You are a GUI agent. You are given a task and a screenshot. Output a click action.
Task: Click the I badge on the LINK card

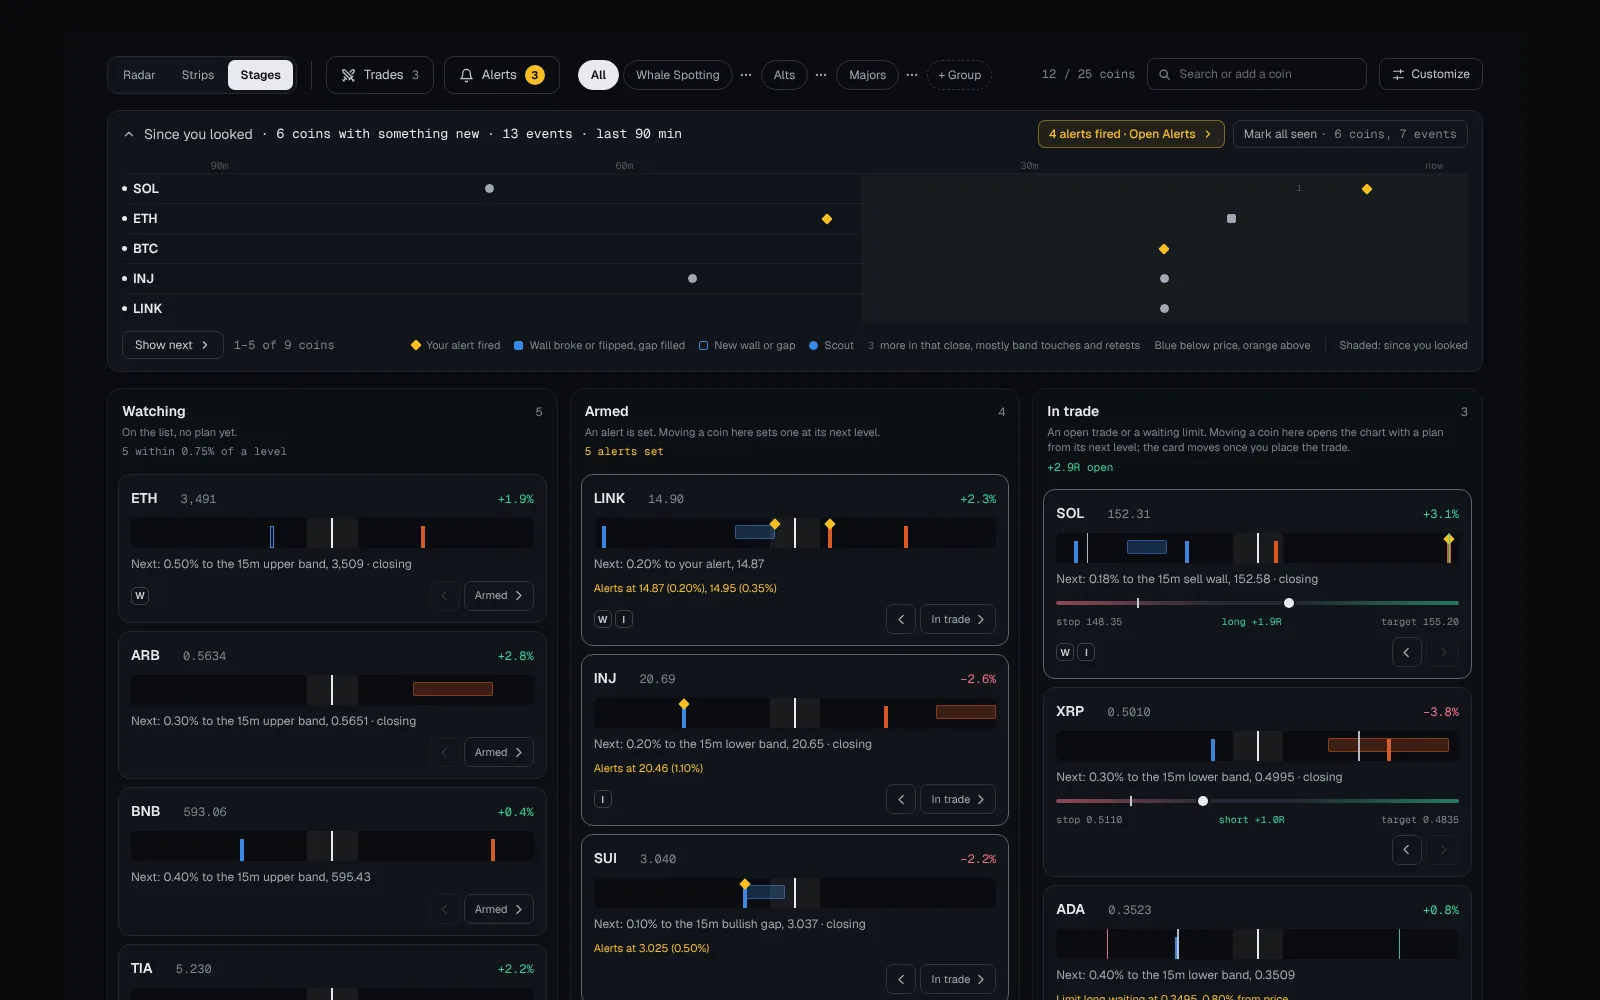click(624, 620)
